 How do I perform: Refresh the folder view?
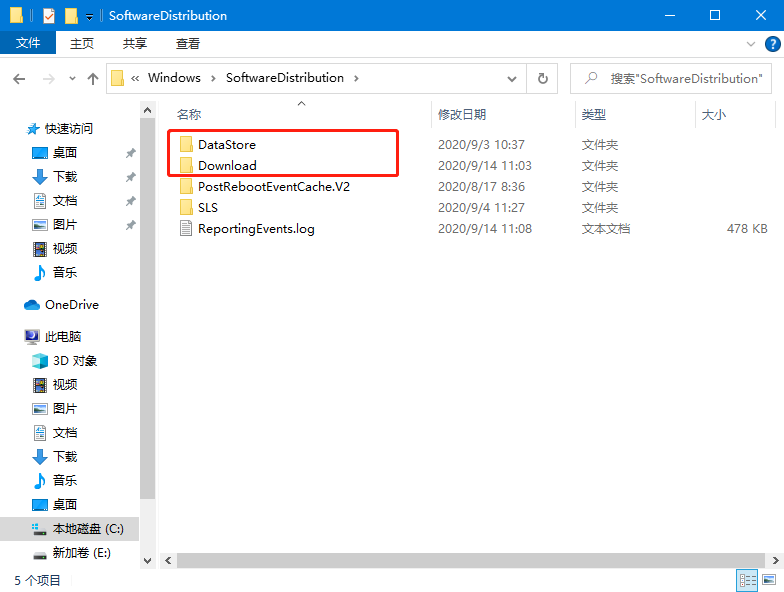click(x=542, y=78)
